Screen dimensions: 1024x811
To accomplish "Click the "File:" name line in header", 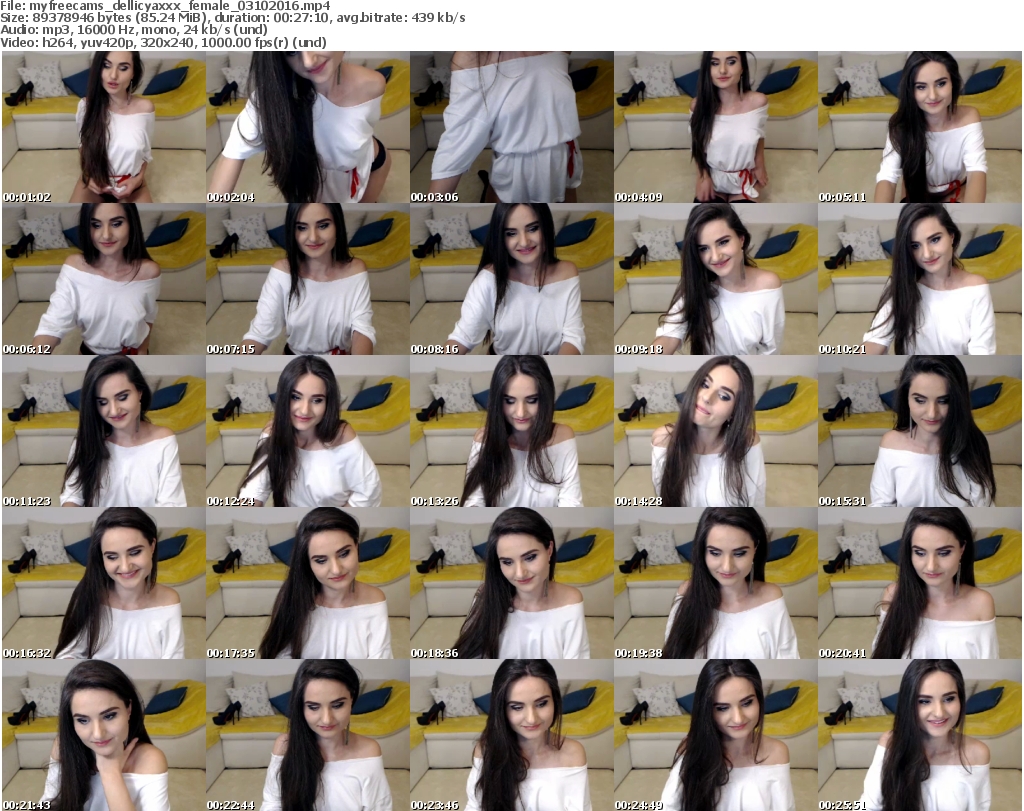I will (165, 6).
